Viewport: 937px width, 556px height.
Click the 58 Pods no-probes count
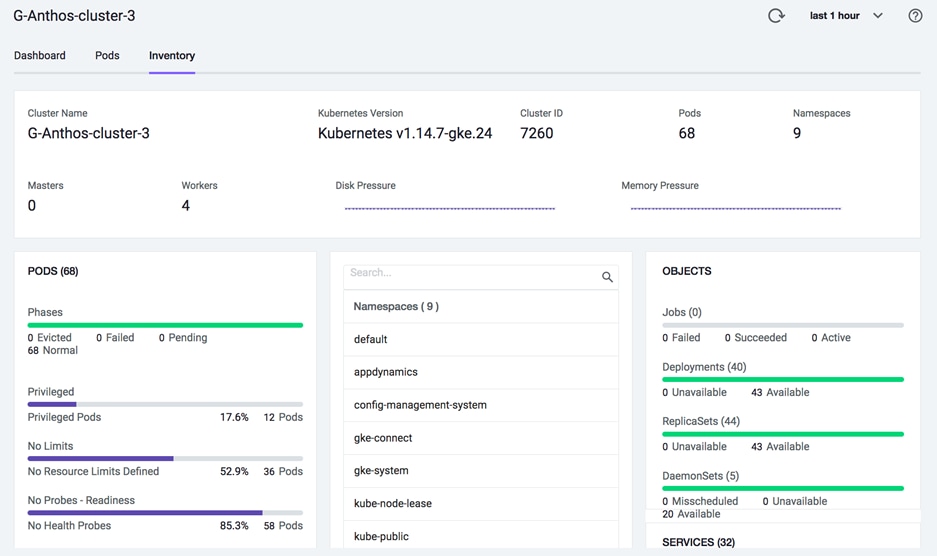point(283,526)
